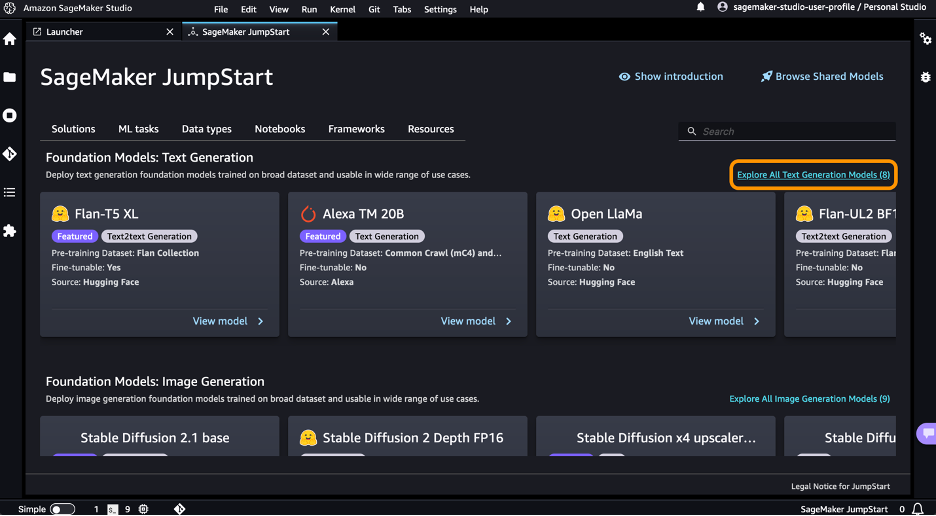
Task: Click status bar bell notification icon
Action: click(918, 509)
